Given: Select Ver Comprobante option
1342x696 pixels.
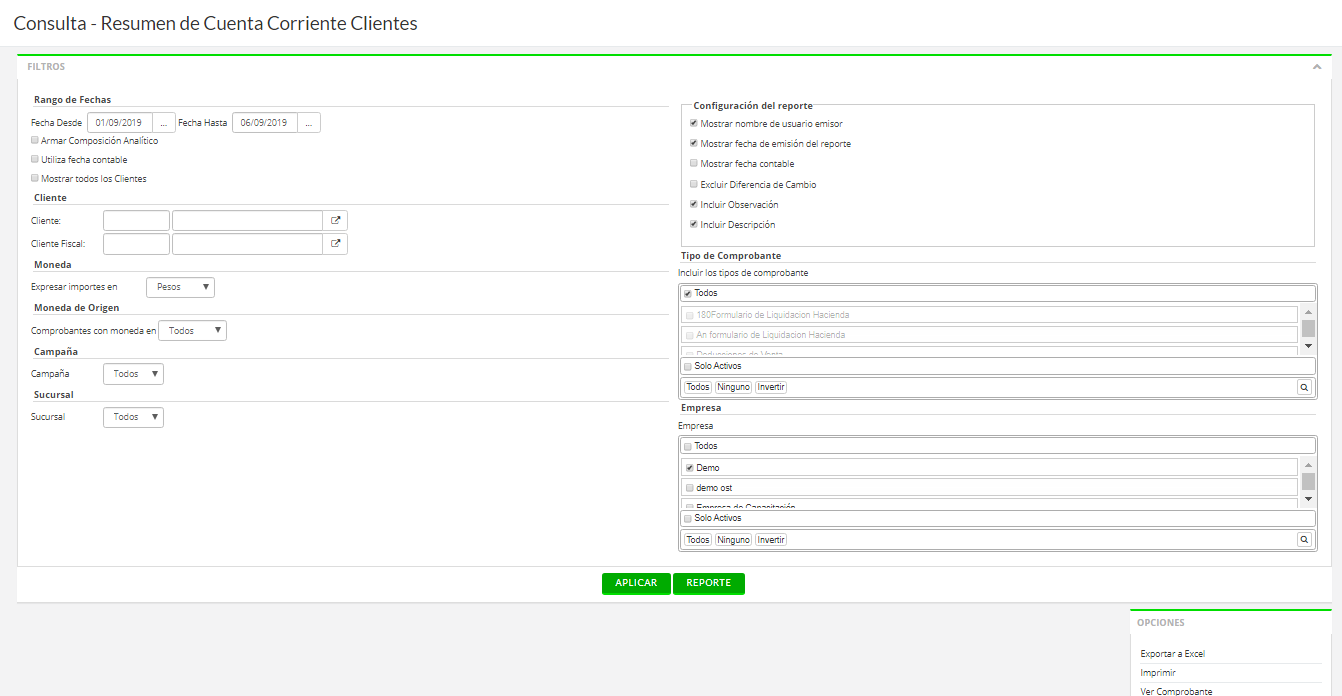Looking at the screenshot, I should pyautogui.click(x=1176, y=691).
